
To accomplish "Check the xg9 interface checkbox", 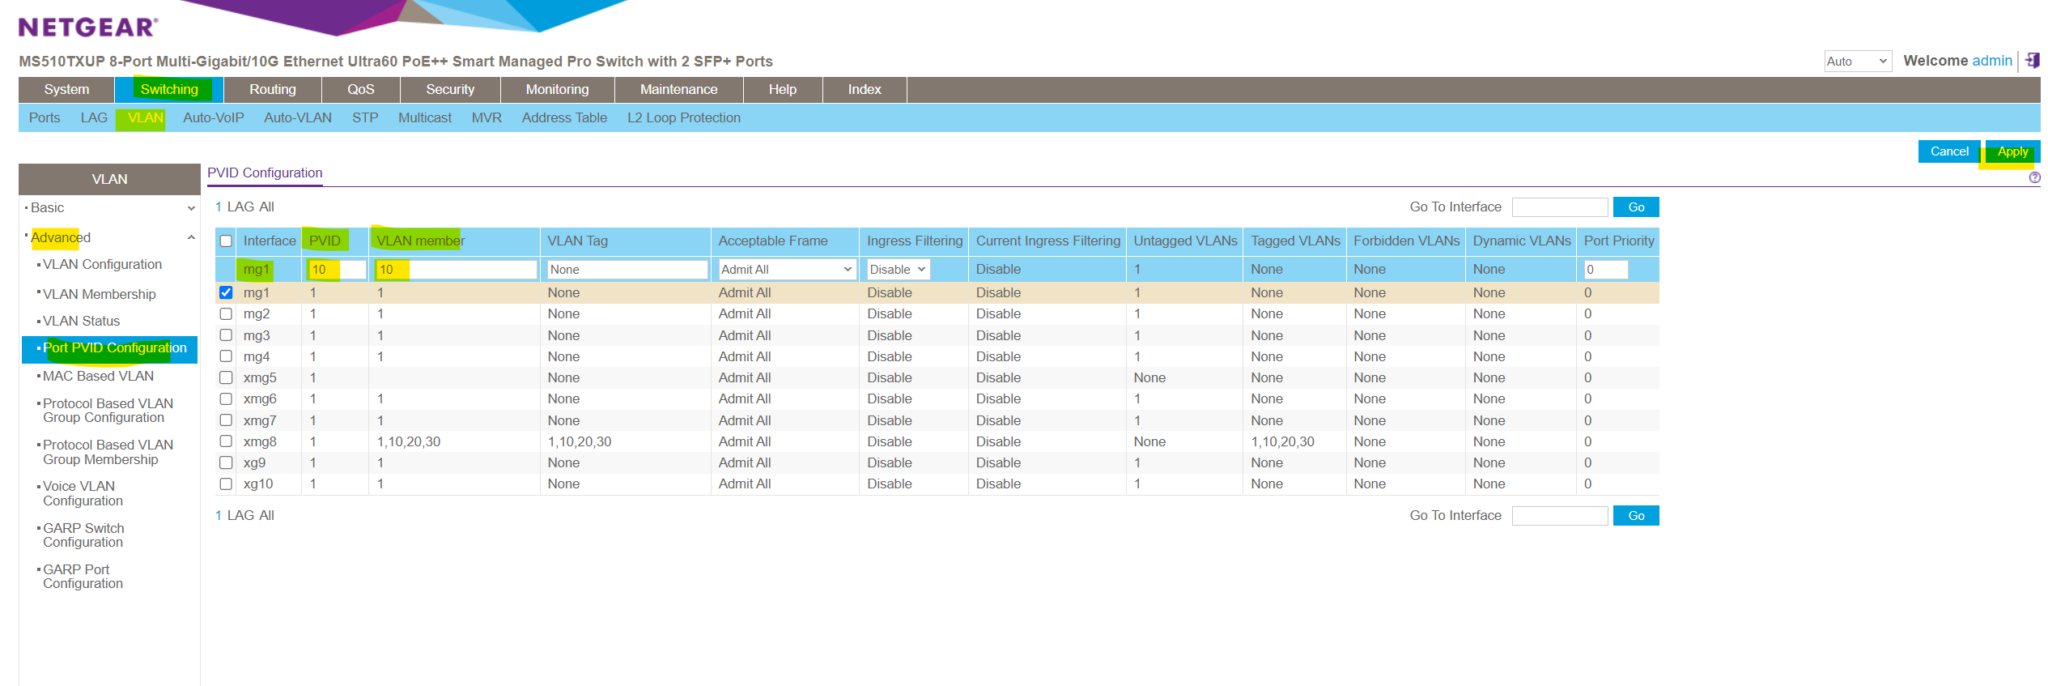I will [x=226, y=463].
